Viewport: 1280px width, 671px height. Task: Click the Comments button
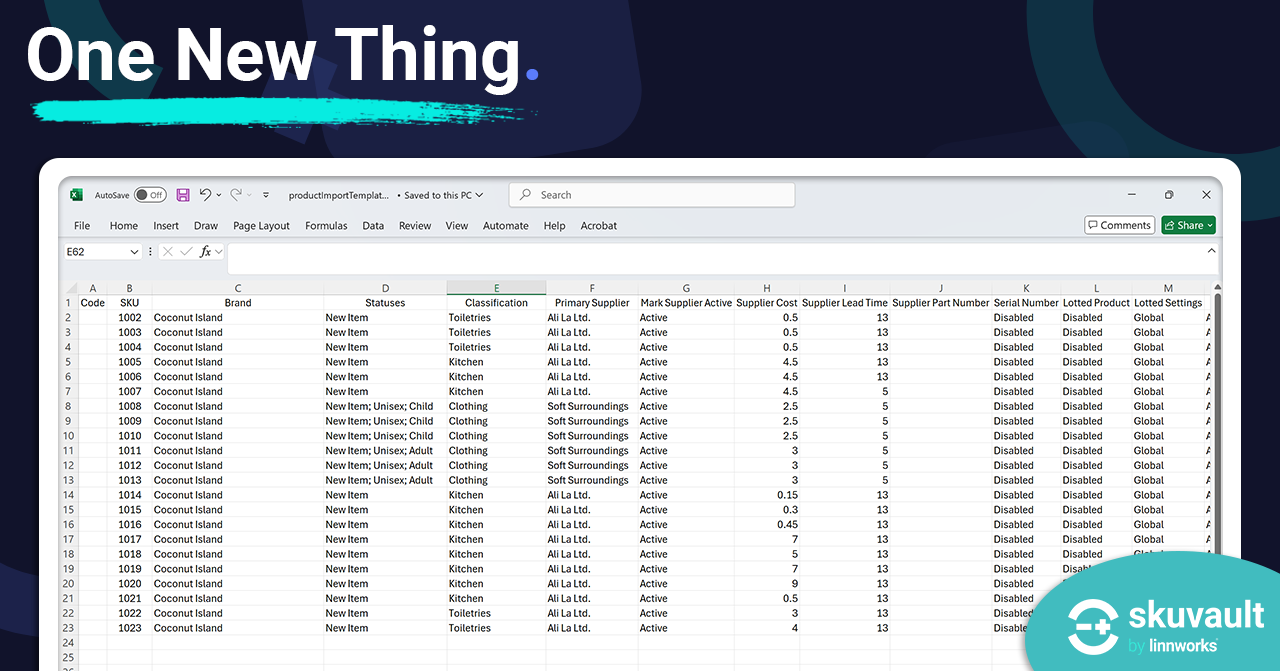tap(1119, 225)
